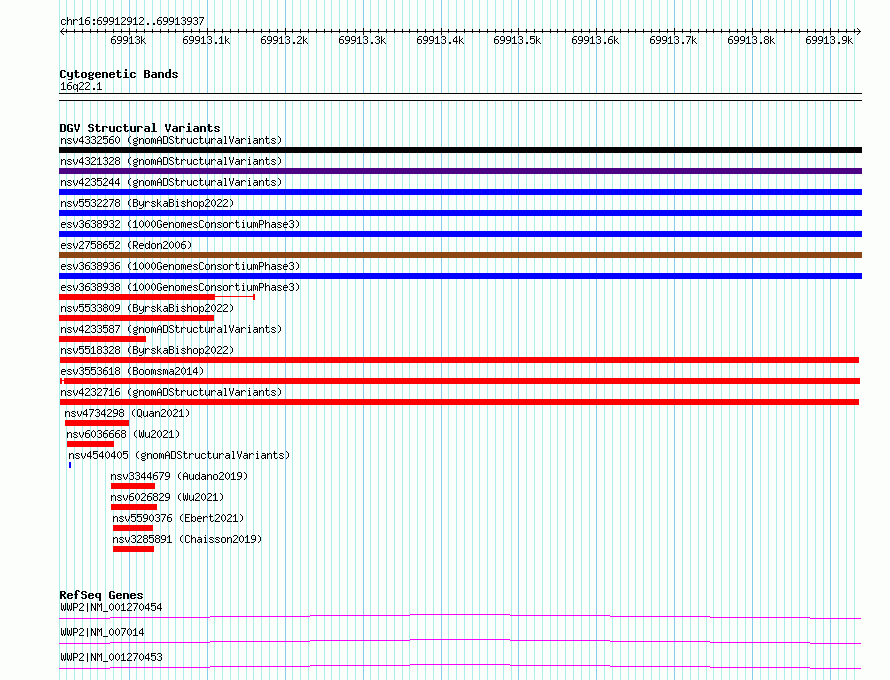This screenshot has height=680, width=890.
Task: Open transcript WWP2|NM_001270453 label
Action: [x=111, y=657]
